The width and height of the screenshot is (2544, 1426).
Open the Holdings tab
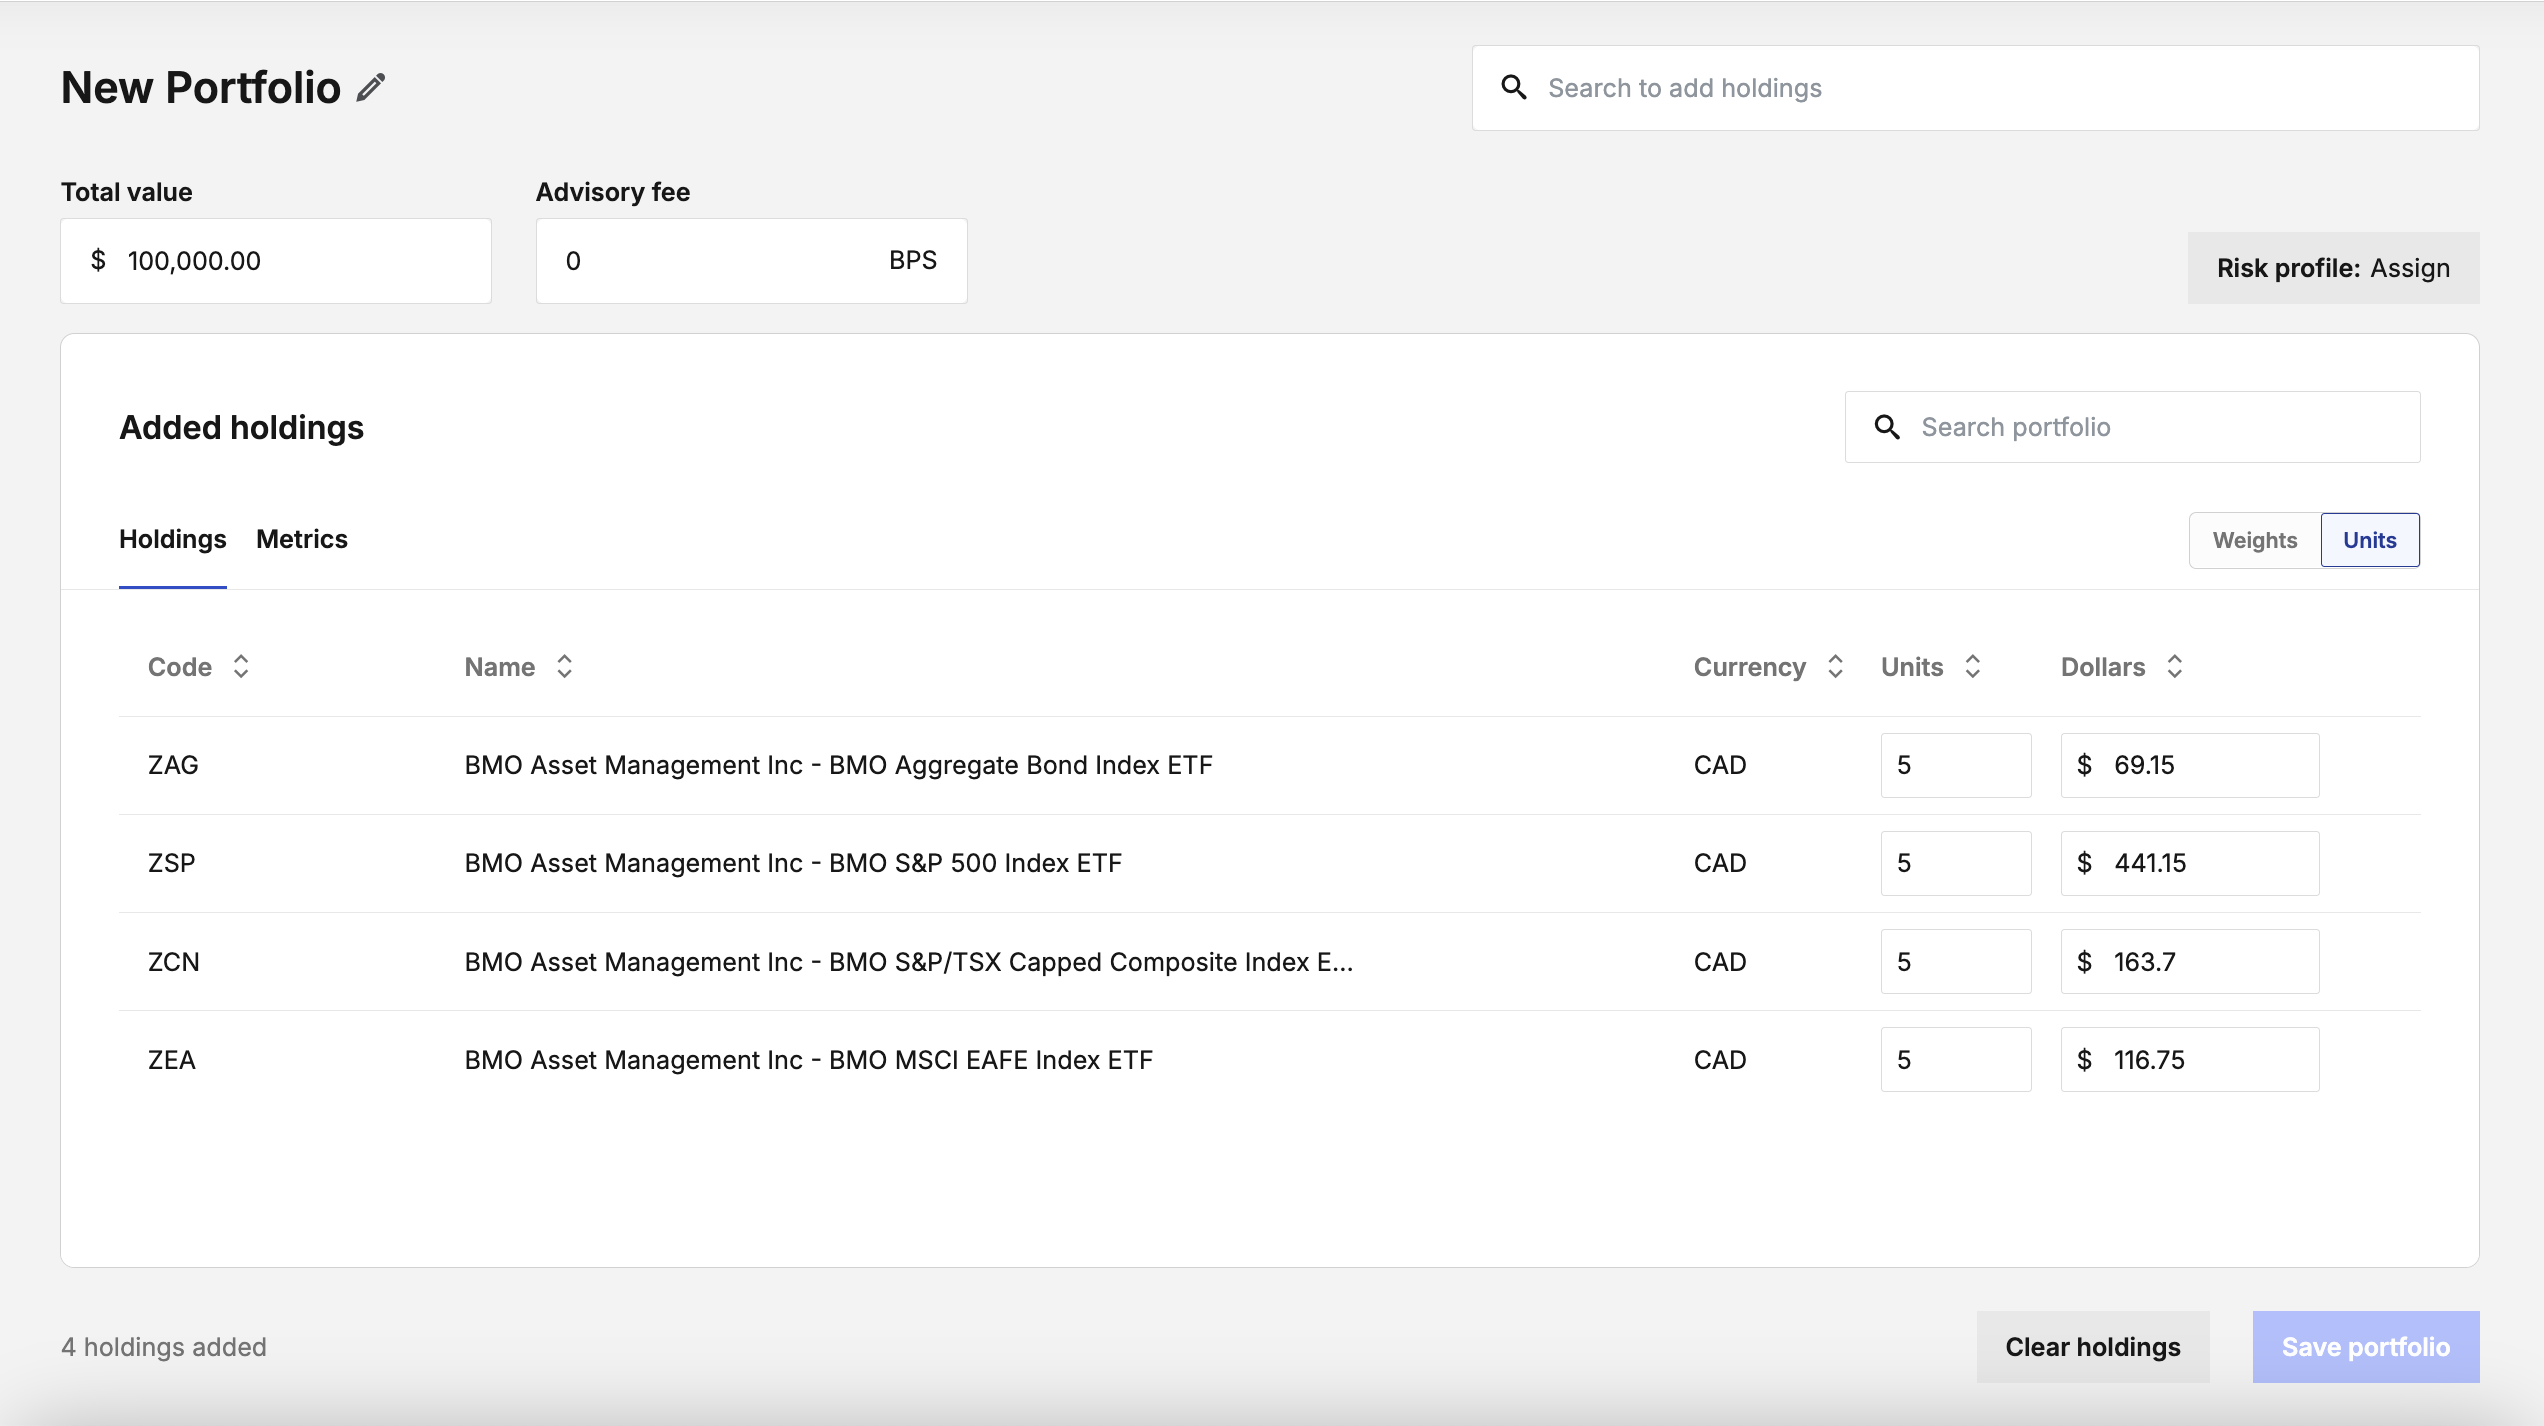pyautogui.click(x=173, y=539)
